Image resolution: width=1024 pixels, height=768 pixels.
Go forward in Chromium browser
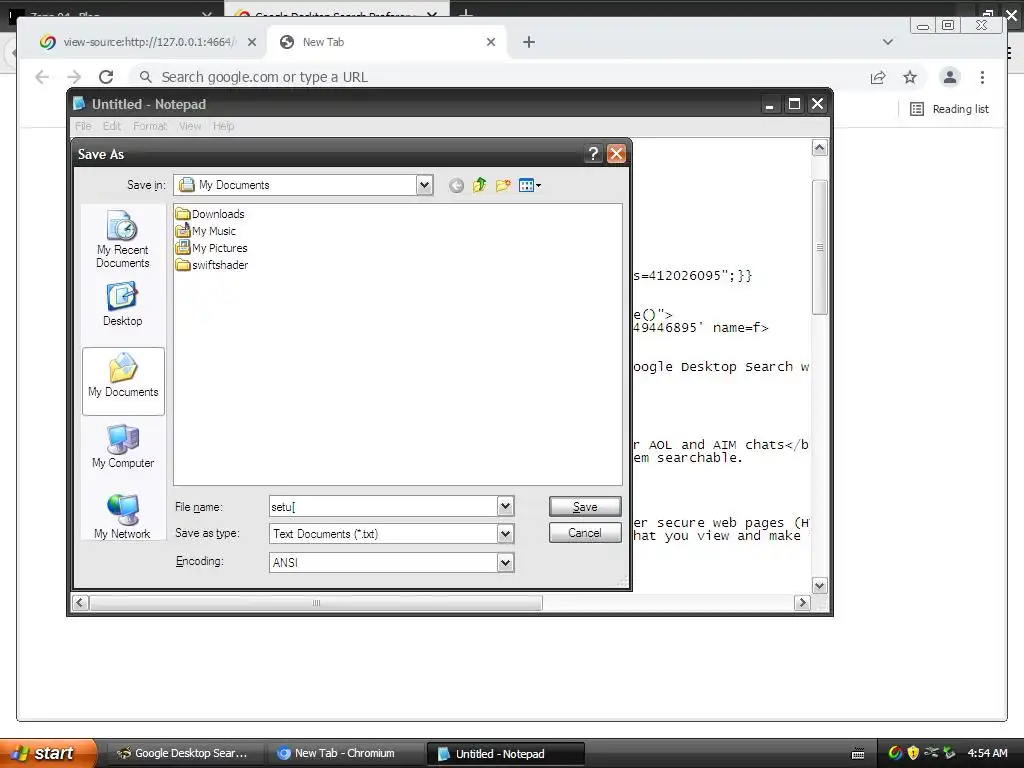tap(74, 77)
